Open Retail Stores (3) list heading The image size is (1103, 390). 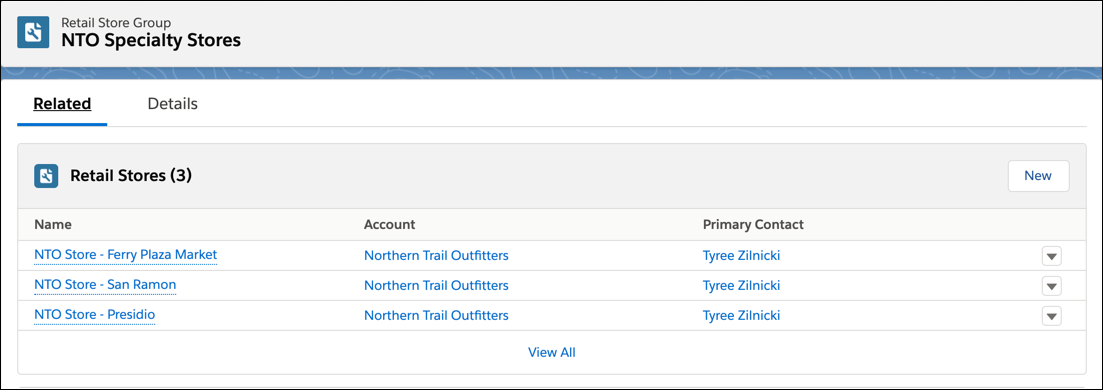click(131, 176)
